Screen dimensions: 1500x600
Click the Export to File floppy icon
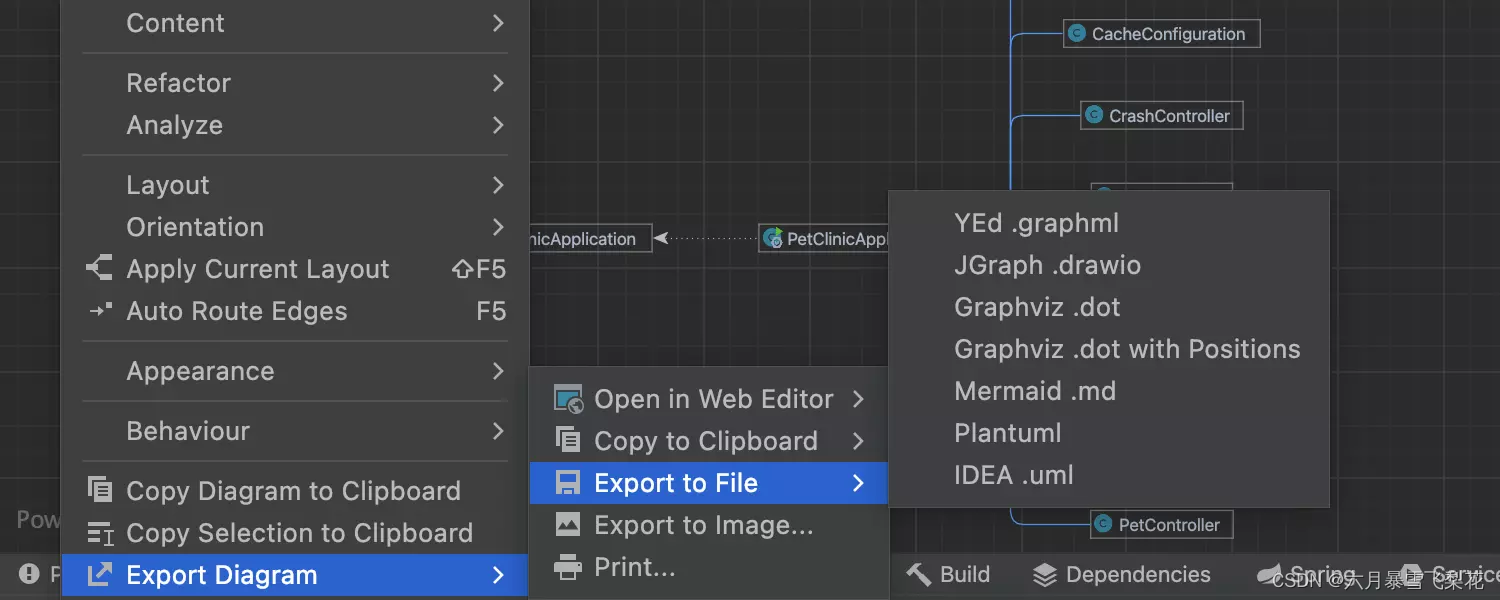coord(568,483)
